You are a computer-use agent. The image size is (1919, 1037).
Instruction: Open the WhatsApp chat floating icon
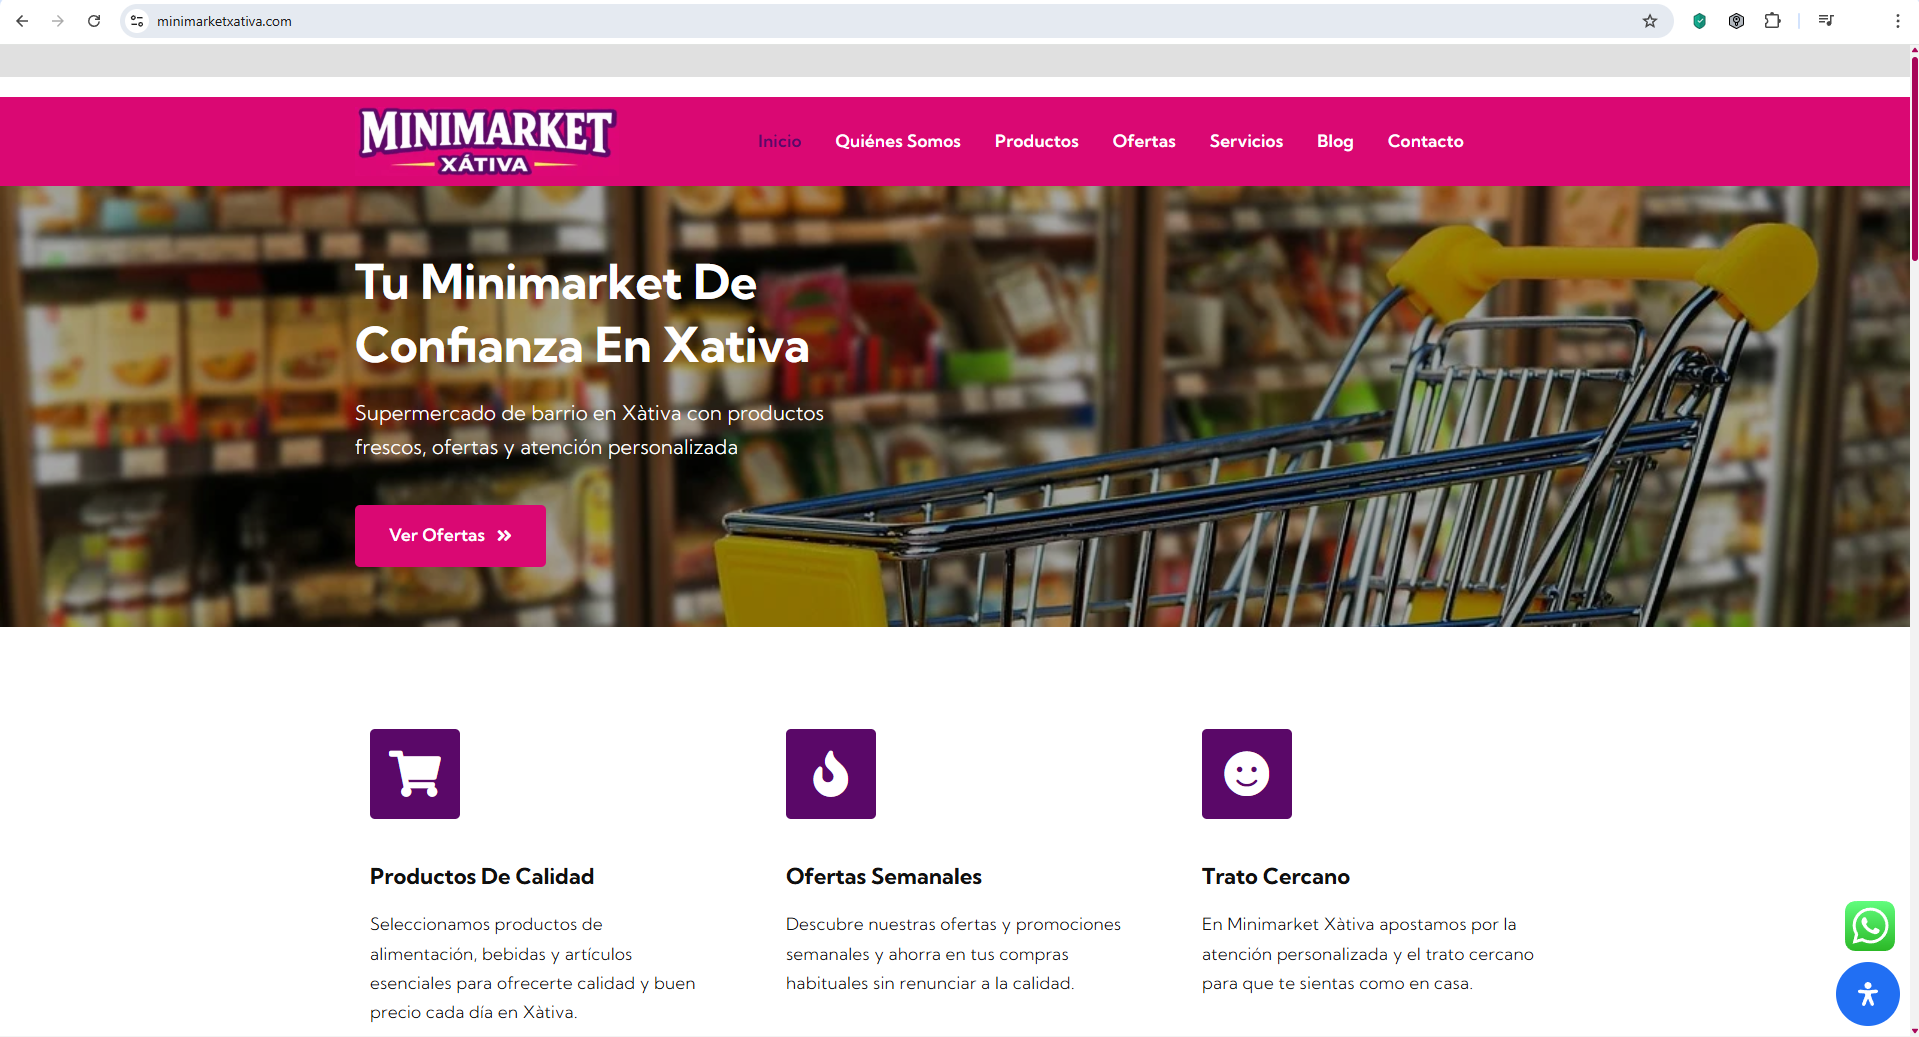click(1869, 926)
